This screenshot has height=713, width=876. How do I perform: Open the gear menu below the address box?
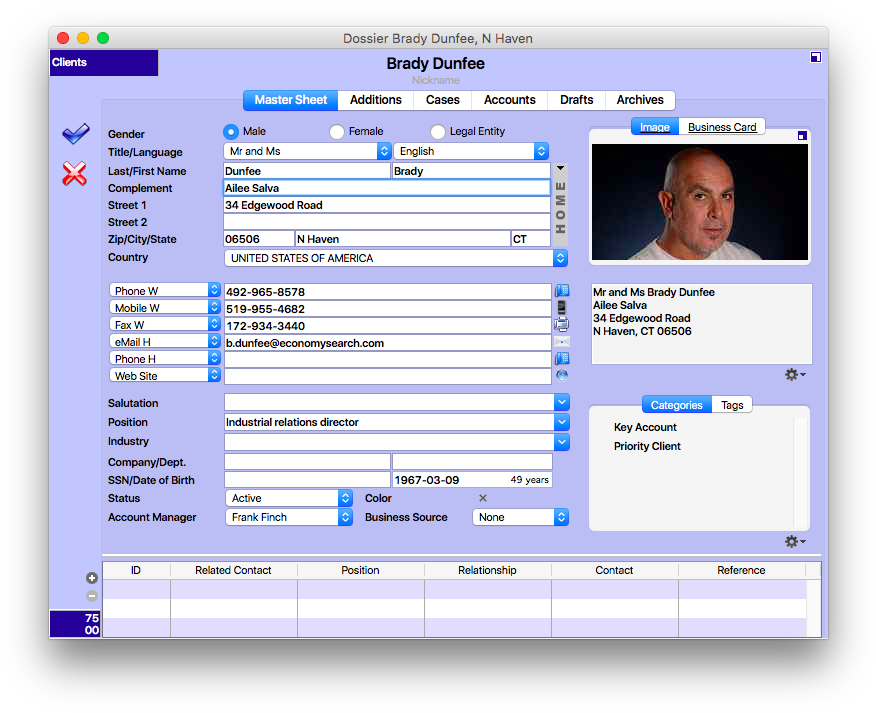(x=795, y=374)
